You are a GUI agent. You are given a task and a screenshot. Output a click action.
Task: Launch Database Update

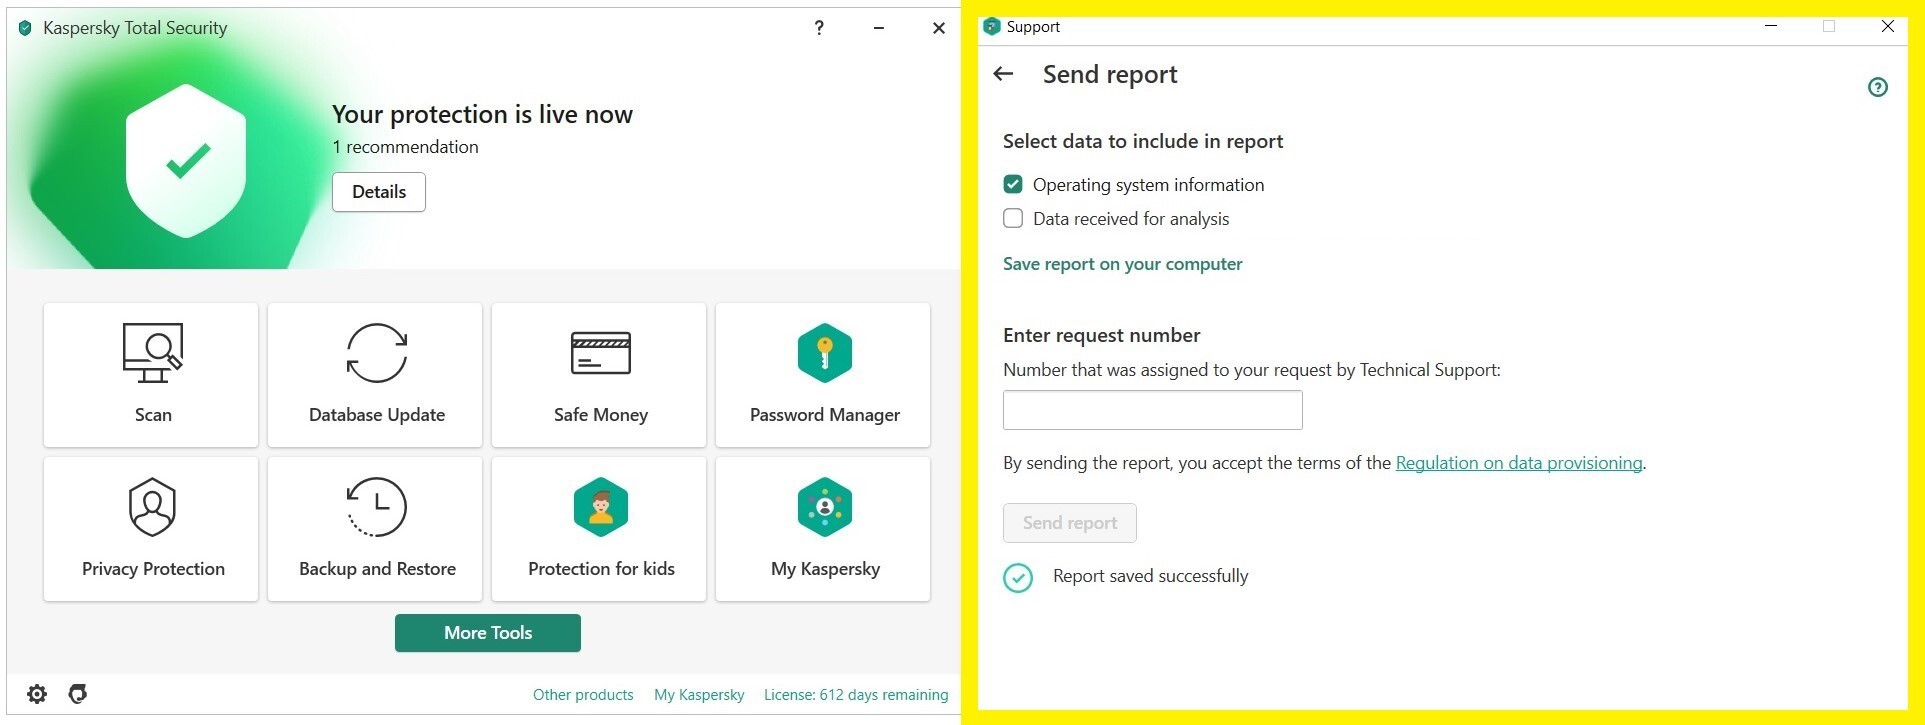tap(375, 375)
